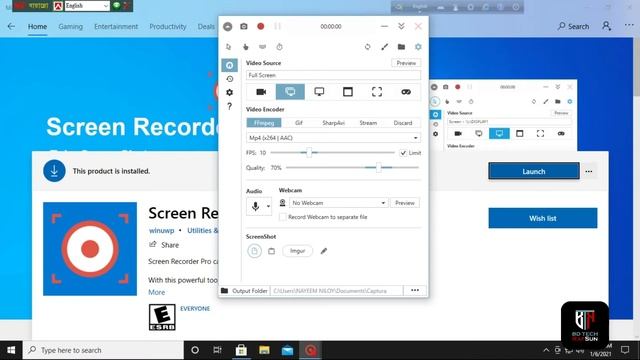Open the Recent history sidebar icon

point(229,79)
